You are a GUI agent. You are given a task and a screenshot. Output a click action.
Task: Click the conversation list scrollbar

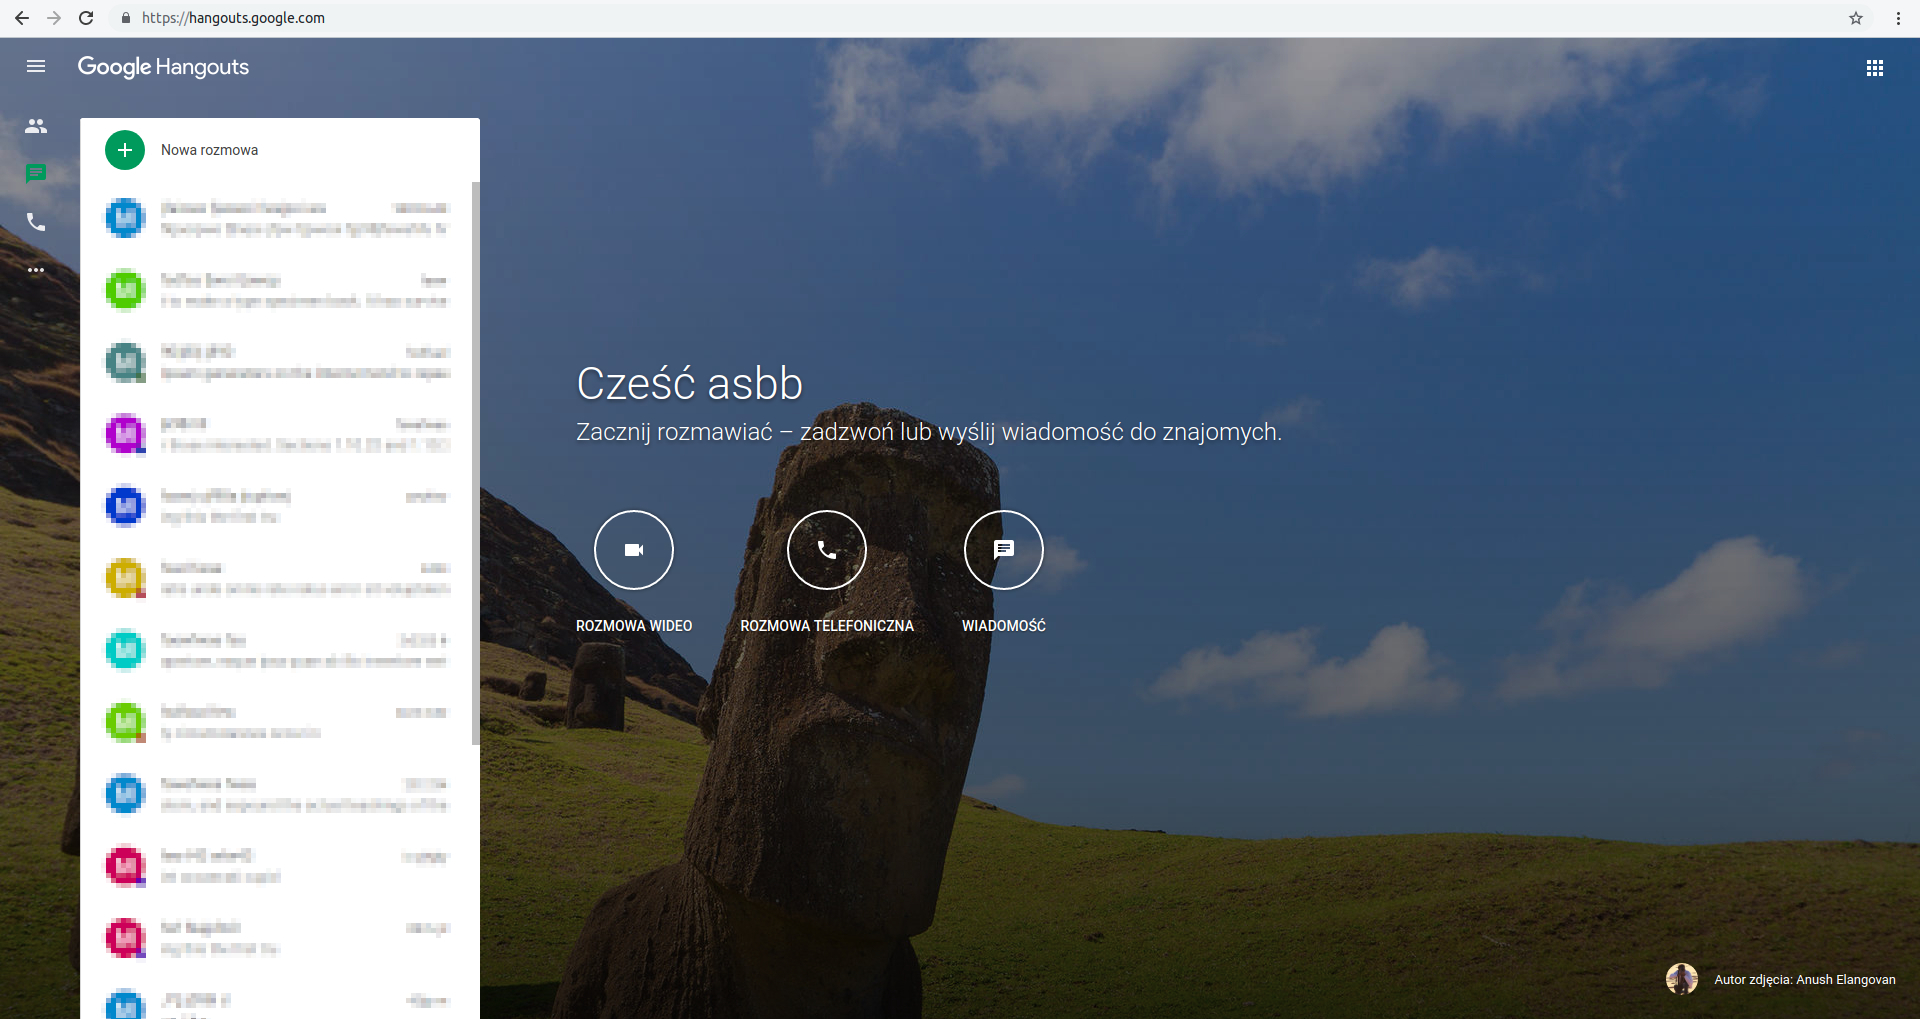[475, 460]
